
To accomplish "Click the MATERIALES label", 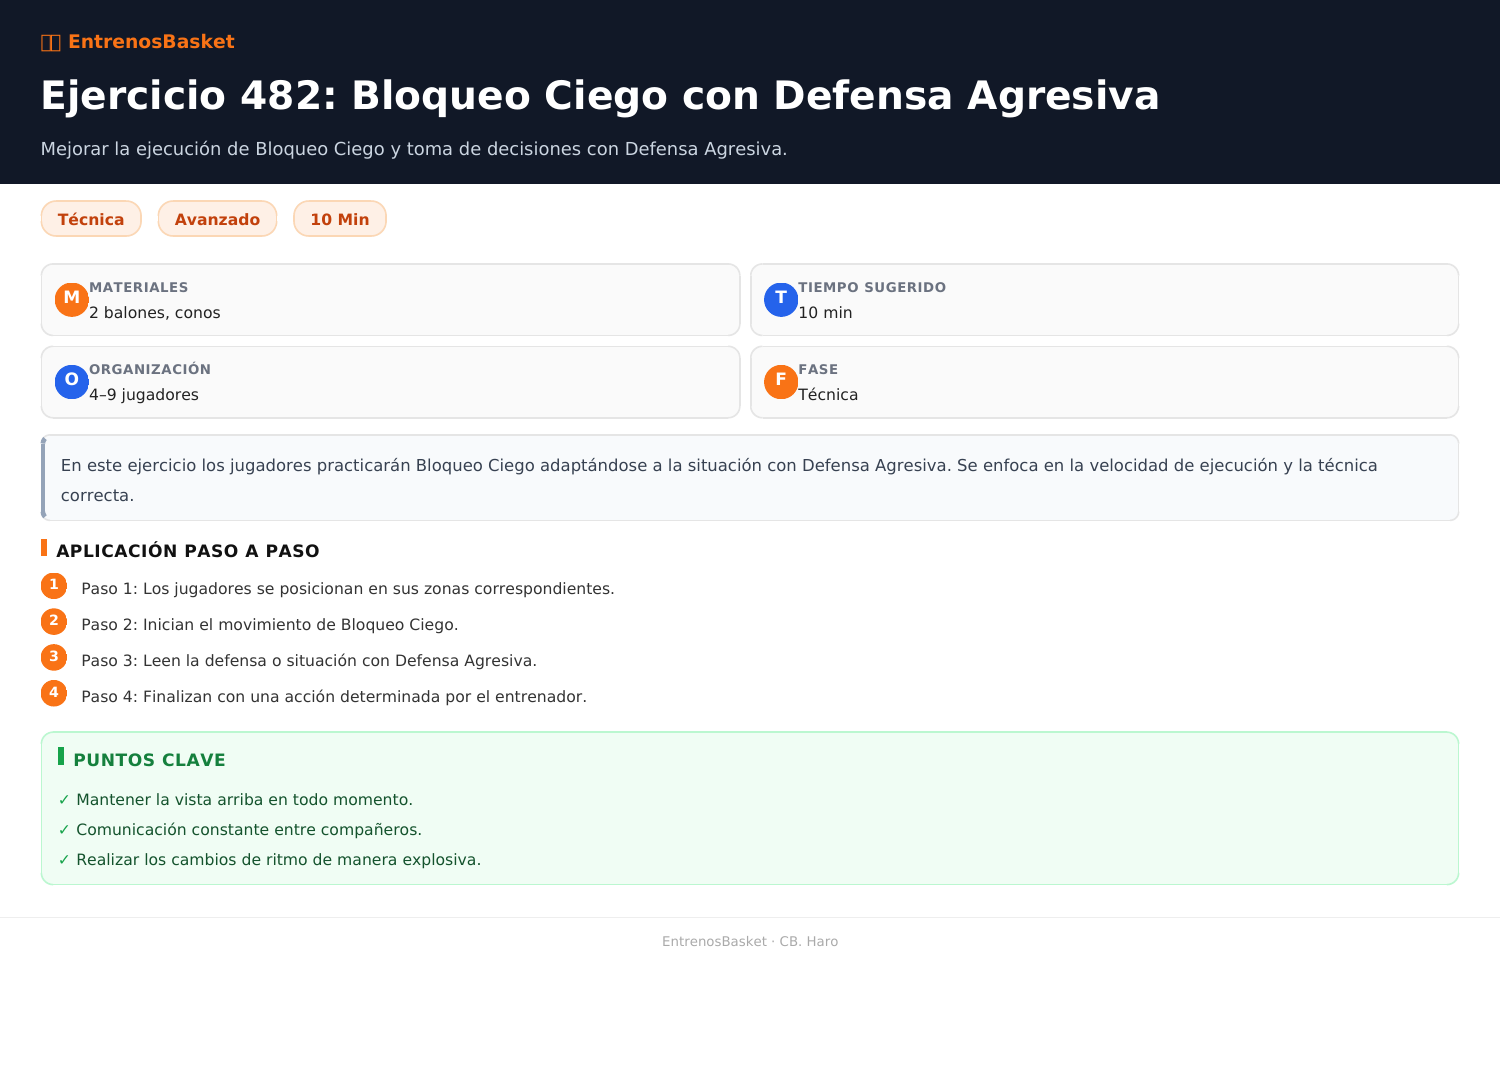I will (x=139, y=288).
